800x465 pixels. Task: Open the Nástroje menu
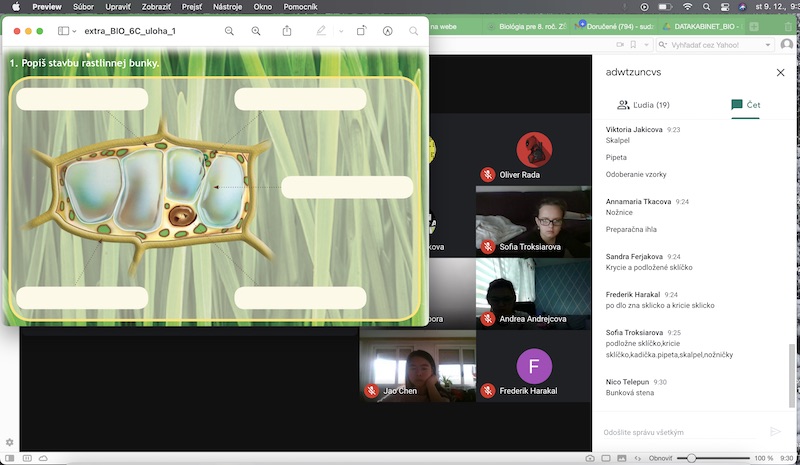click(228, 7)
